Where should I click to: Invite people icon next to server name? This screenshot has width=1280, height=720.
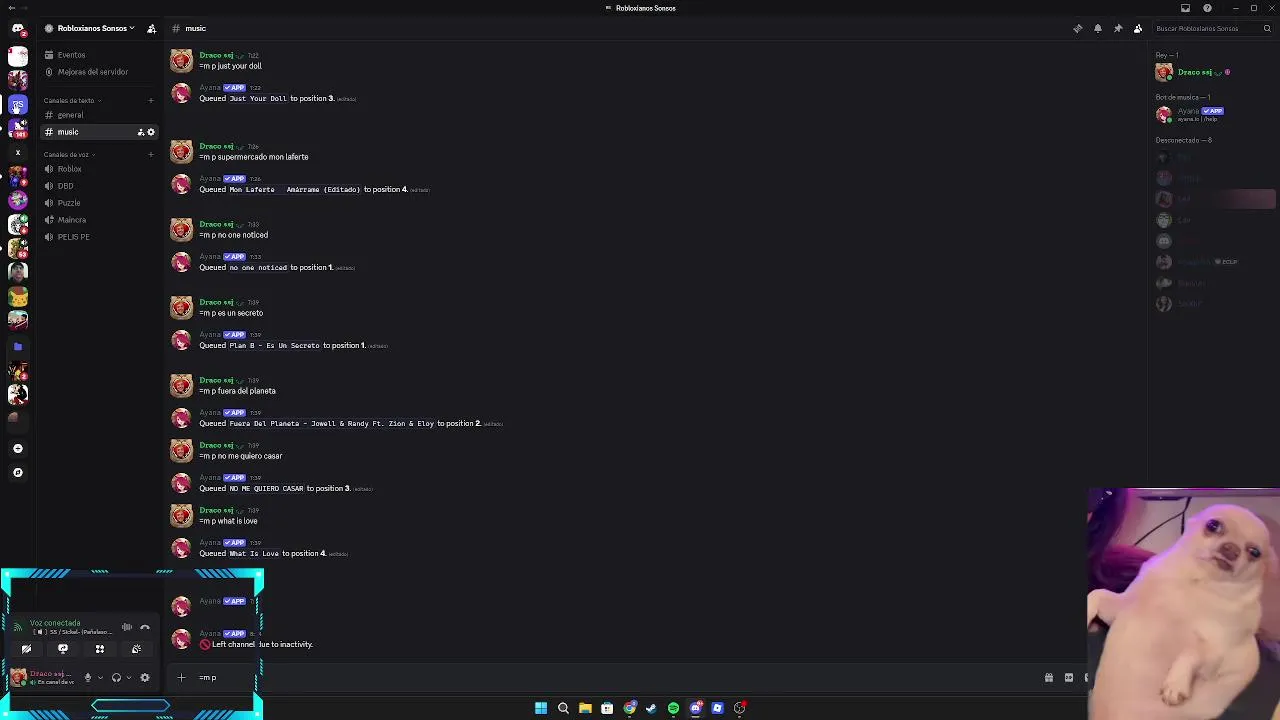[x=151, y=28]
